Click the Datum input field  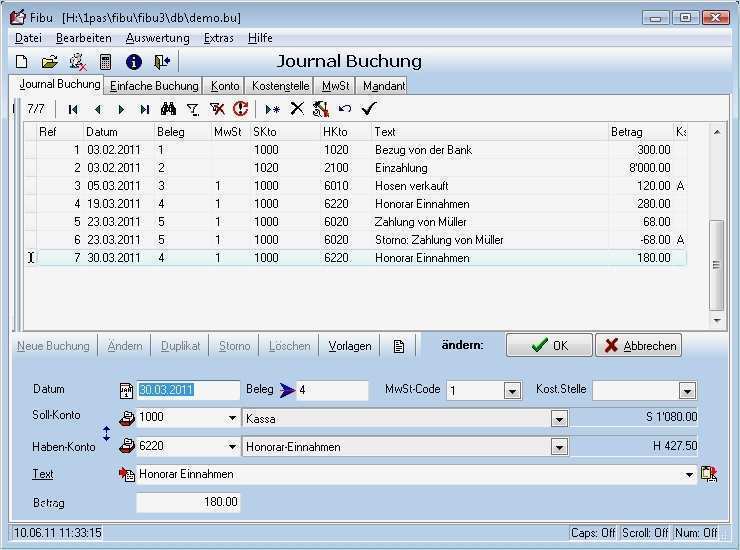188,390
